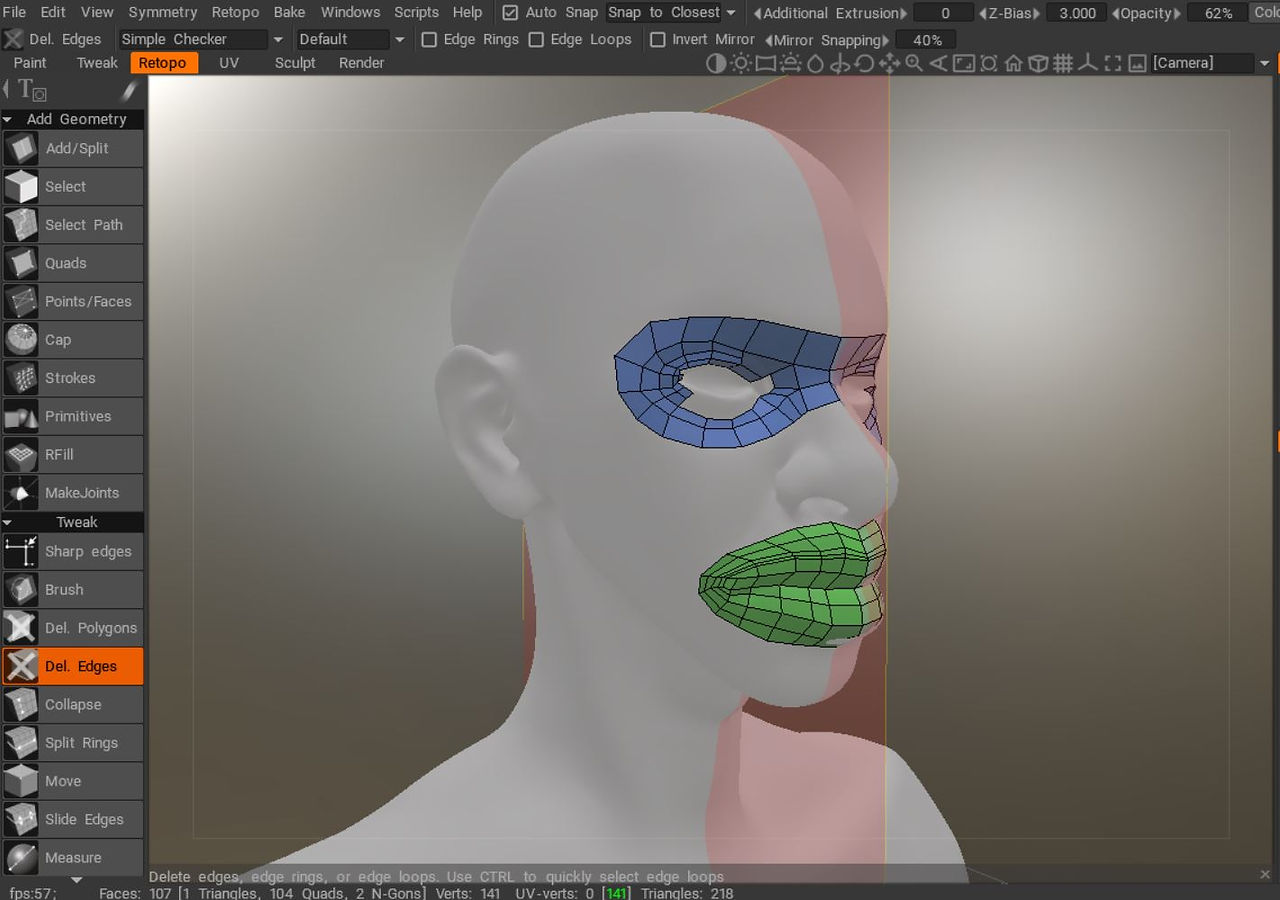This screenshot has width=1280, height=900.
Task: Activate the Strokes tool
Action: point(73,378)
